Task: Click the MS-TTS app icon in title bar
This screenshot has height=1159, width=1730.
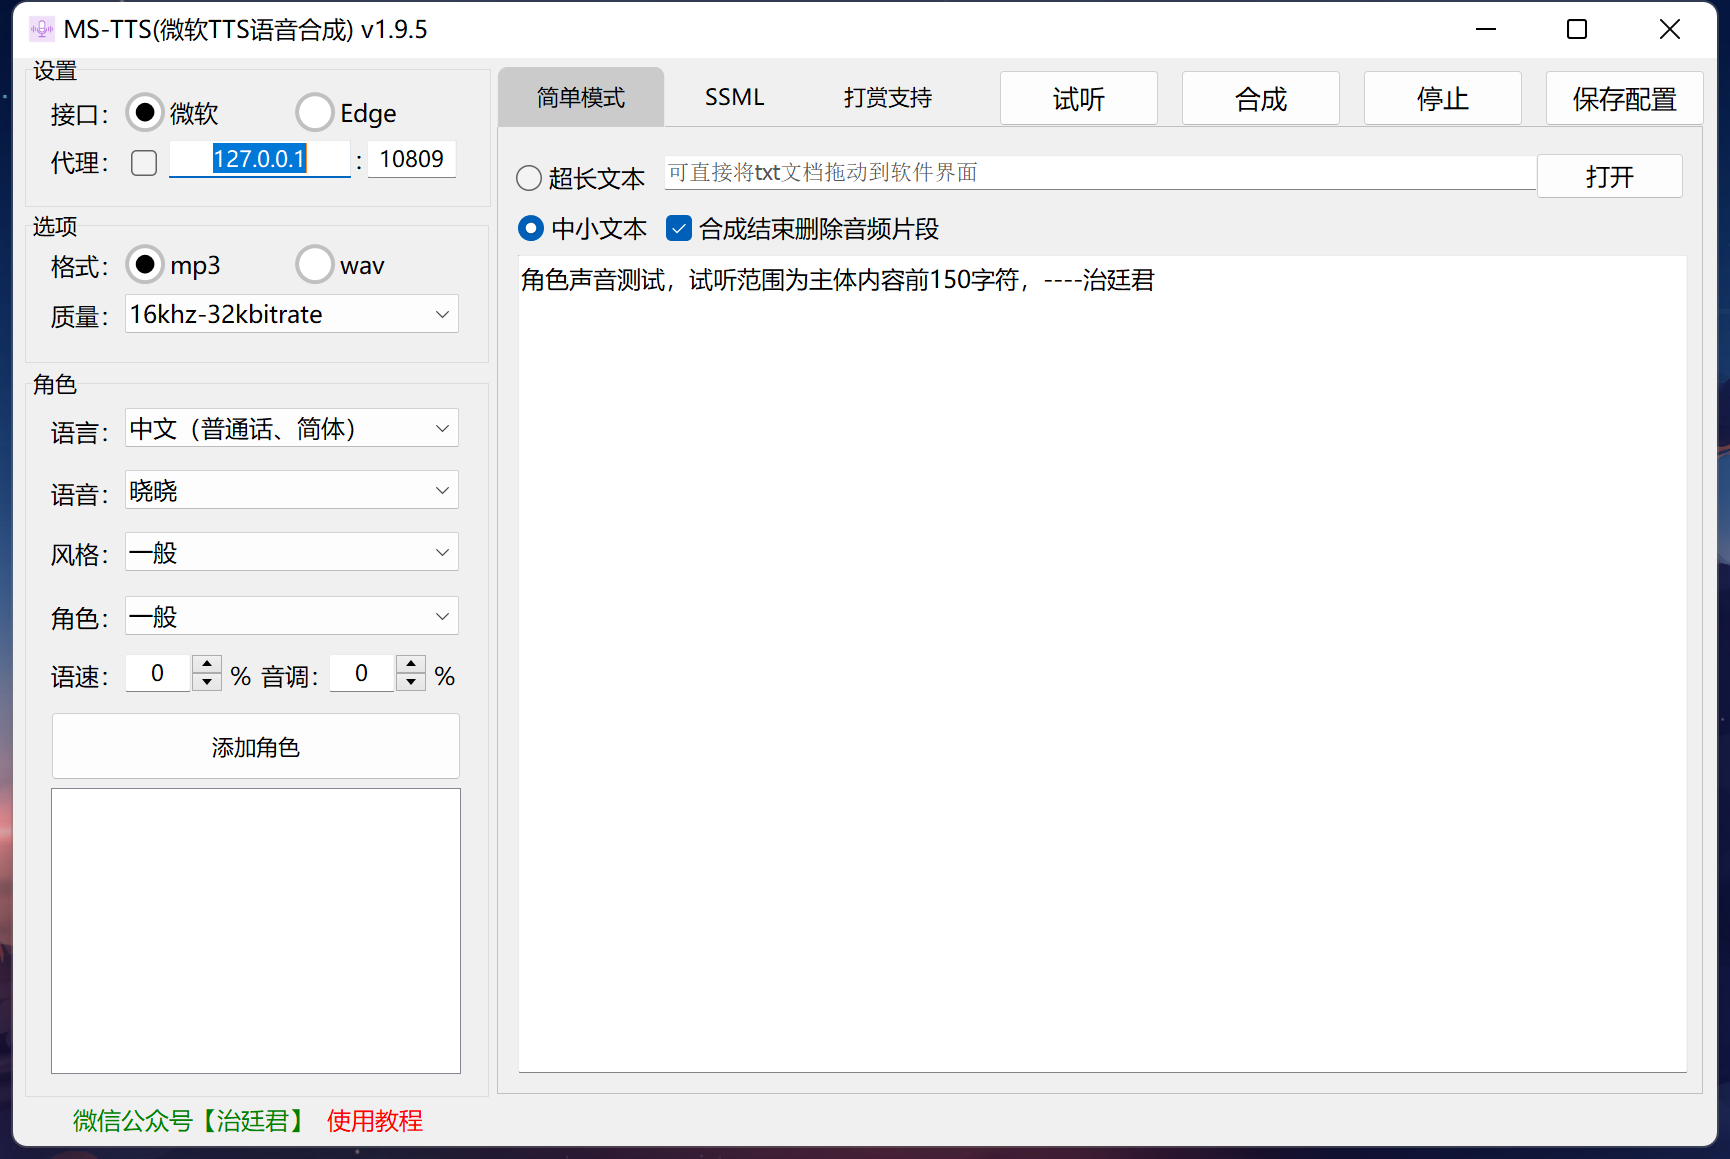Action: click(x=41, y=29)
